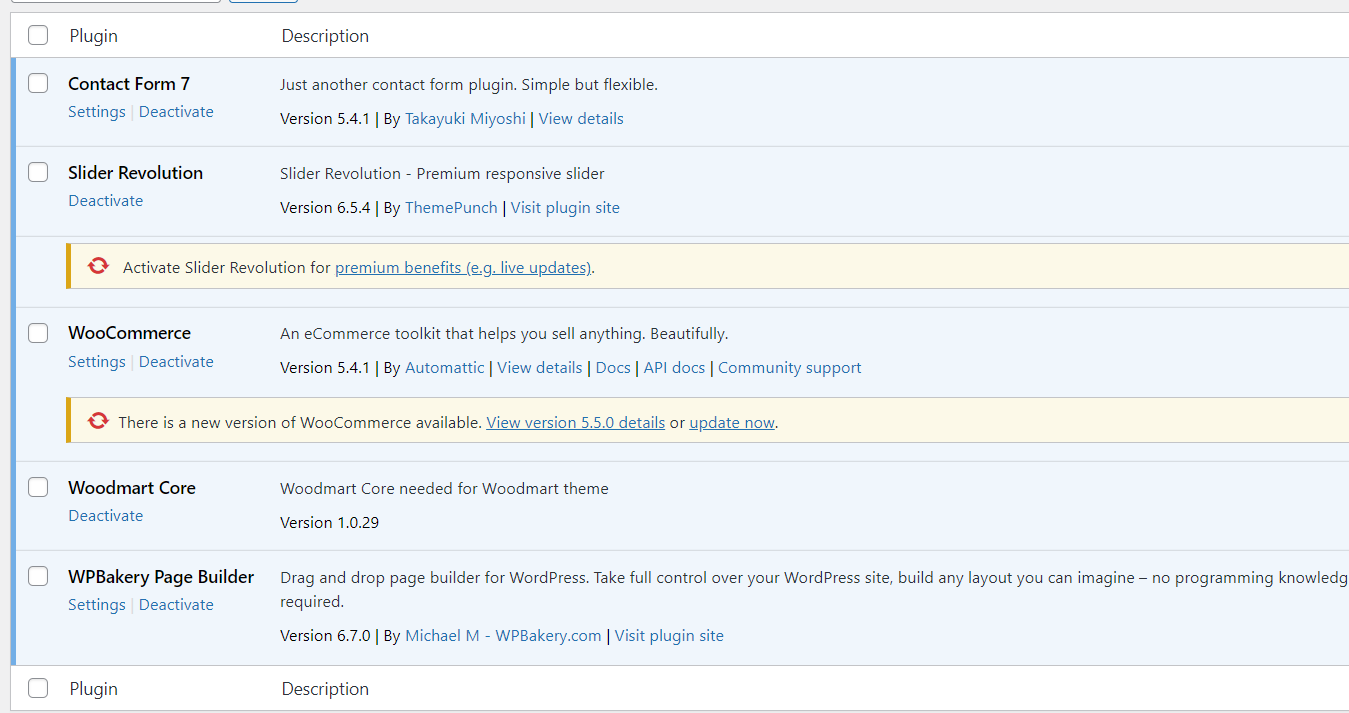This screenshot has height=713, width=1349.
Task: Open Michael M - WPBakery.com link
Action: 503,636
